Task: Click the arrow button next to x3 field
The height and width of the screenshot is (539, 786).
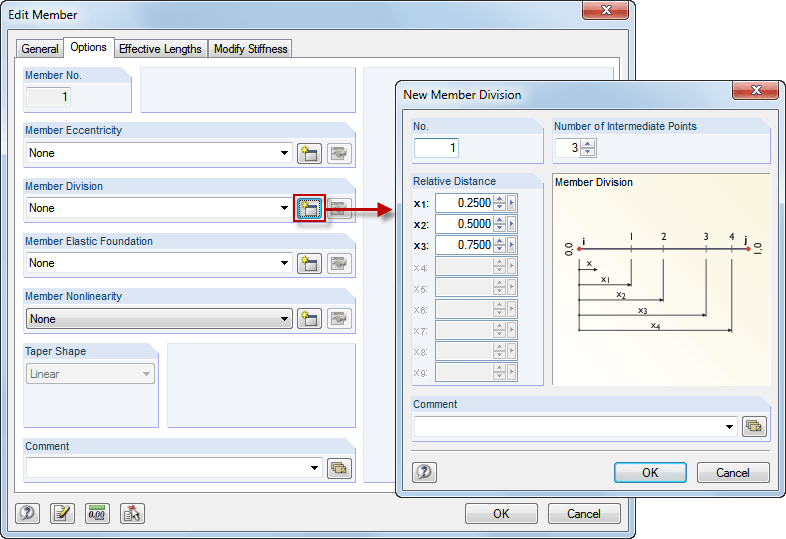Action: 511,245
